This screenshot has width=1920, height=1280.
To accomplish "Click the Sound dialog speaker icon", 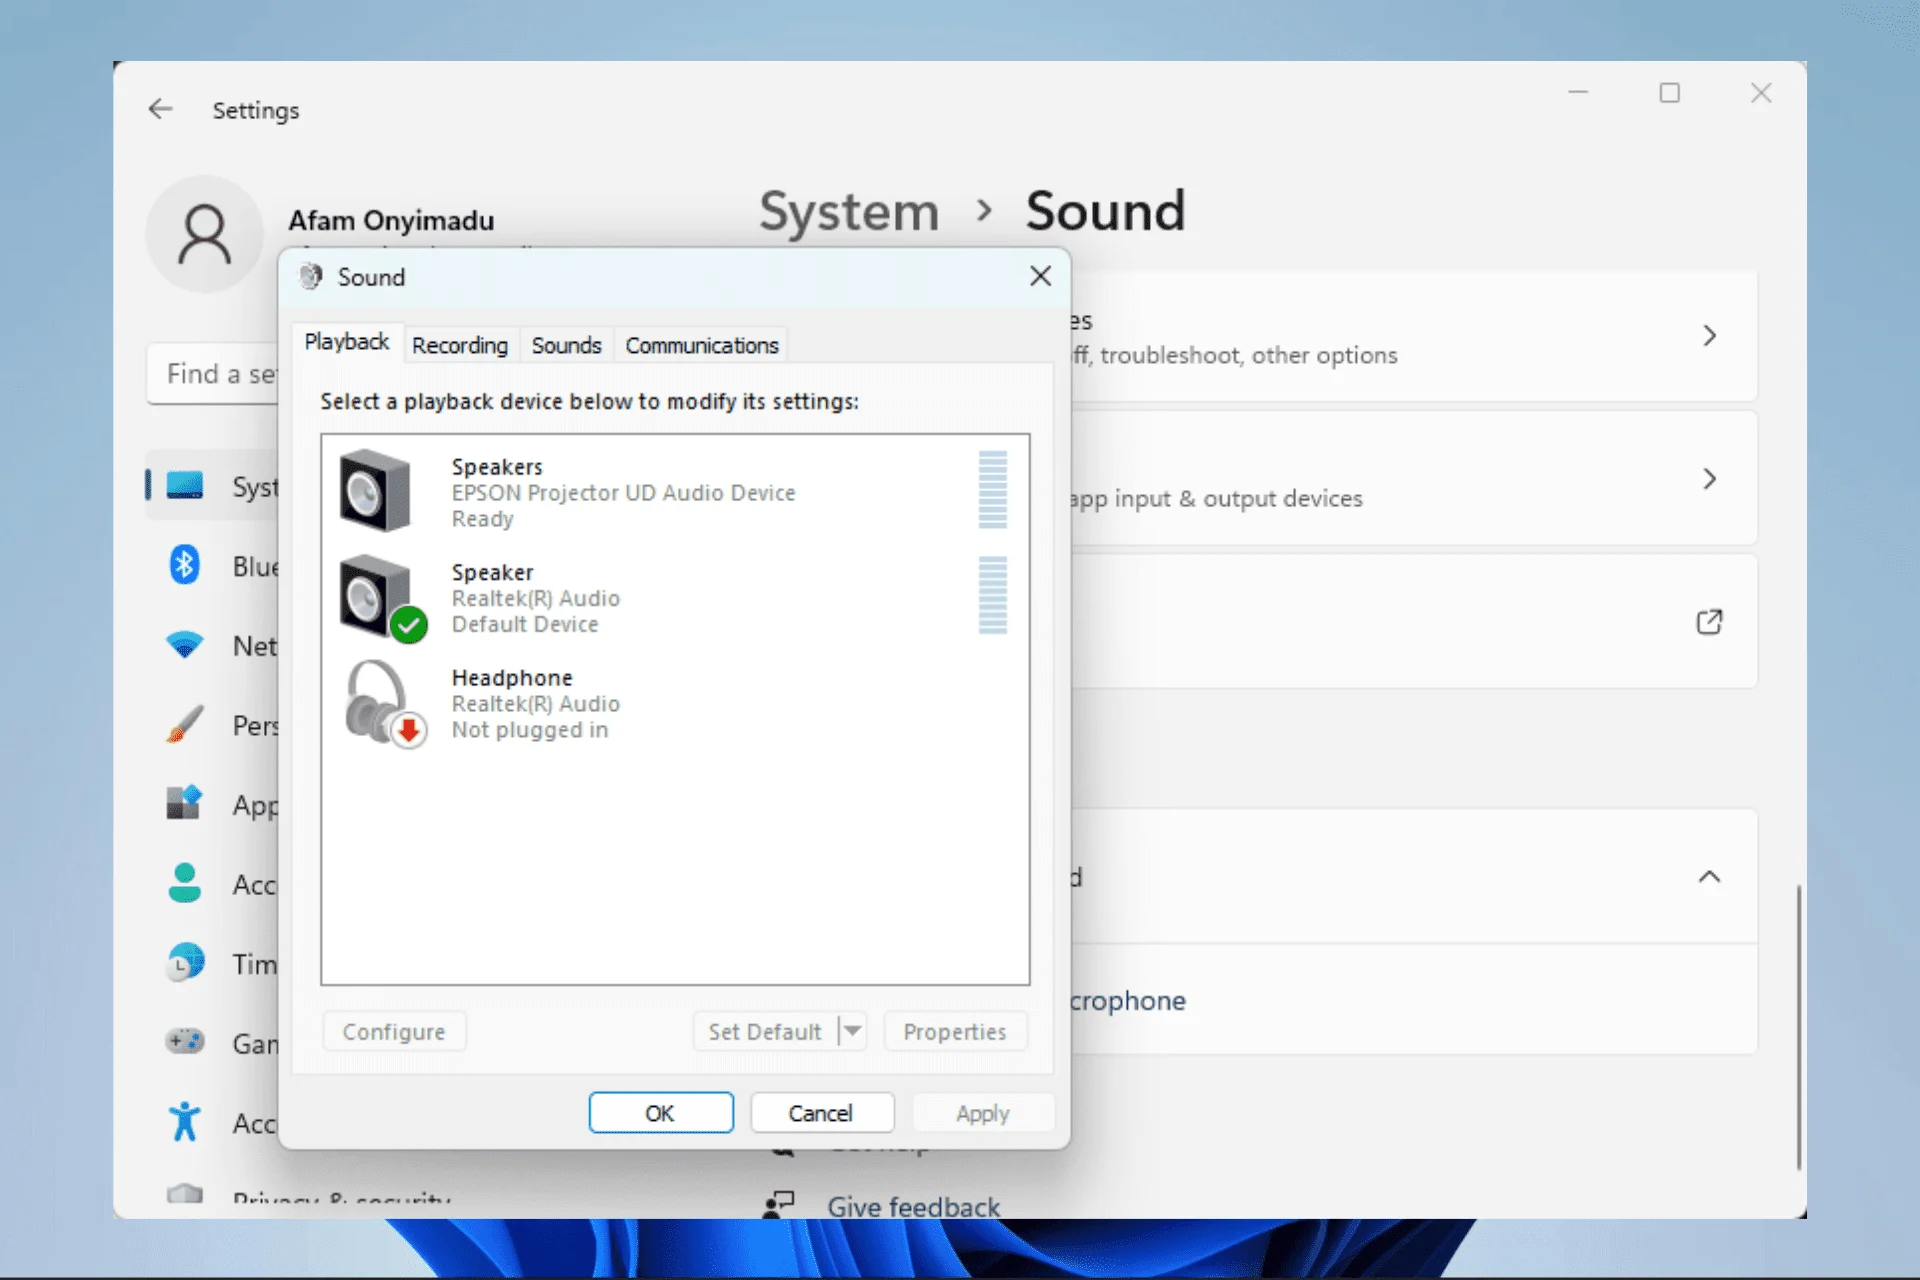I will (311, 276).
